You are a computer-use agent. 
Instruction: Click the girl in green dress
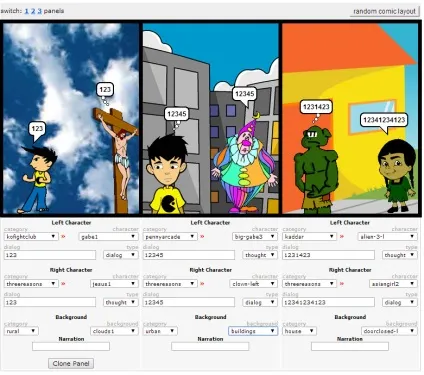[x=397, y=176]
